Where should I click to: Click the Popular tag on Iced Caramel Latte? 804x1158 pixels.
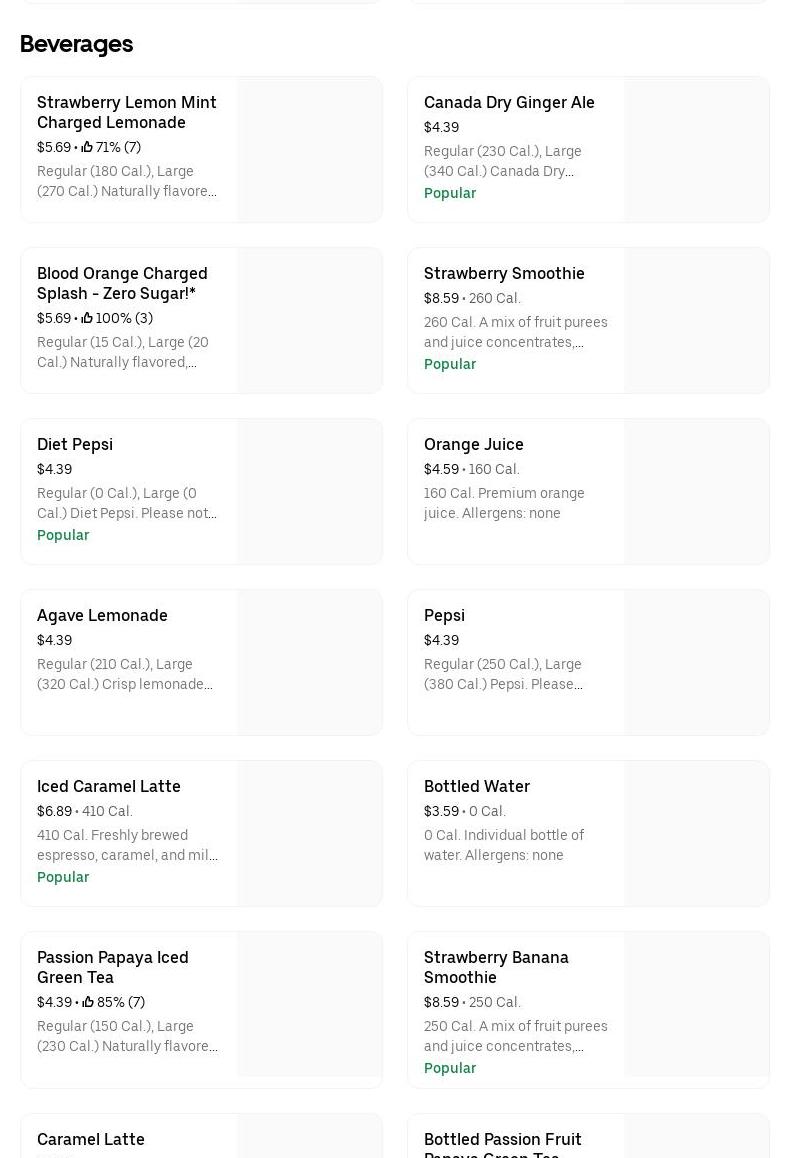pos(63,877)
